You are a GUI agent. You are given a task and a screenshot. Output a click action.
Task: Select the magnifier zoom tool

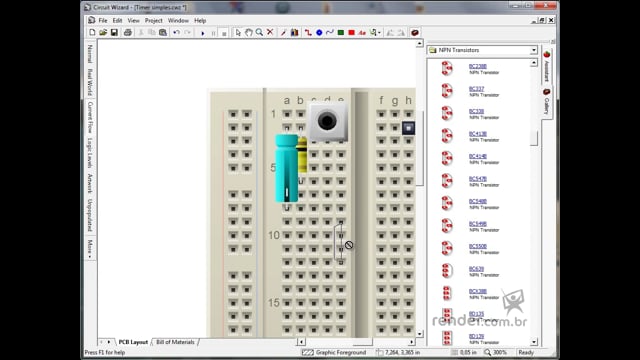(x=259, y=33)
